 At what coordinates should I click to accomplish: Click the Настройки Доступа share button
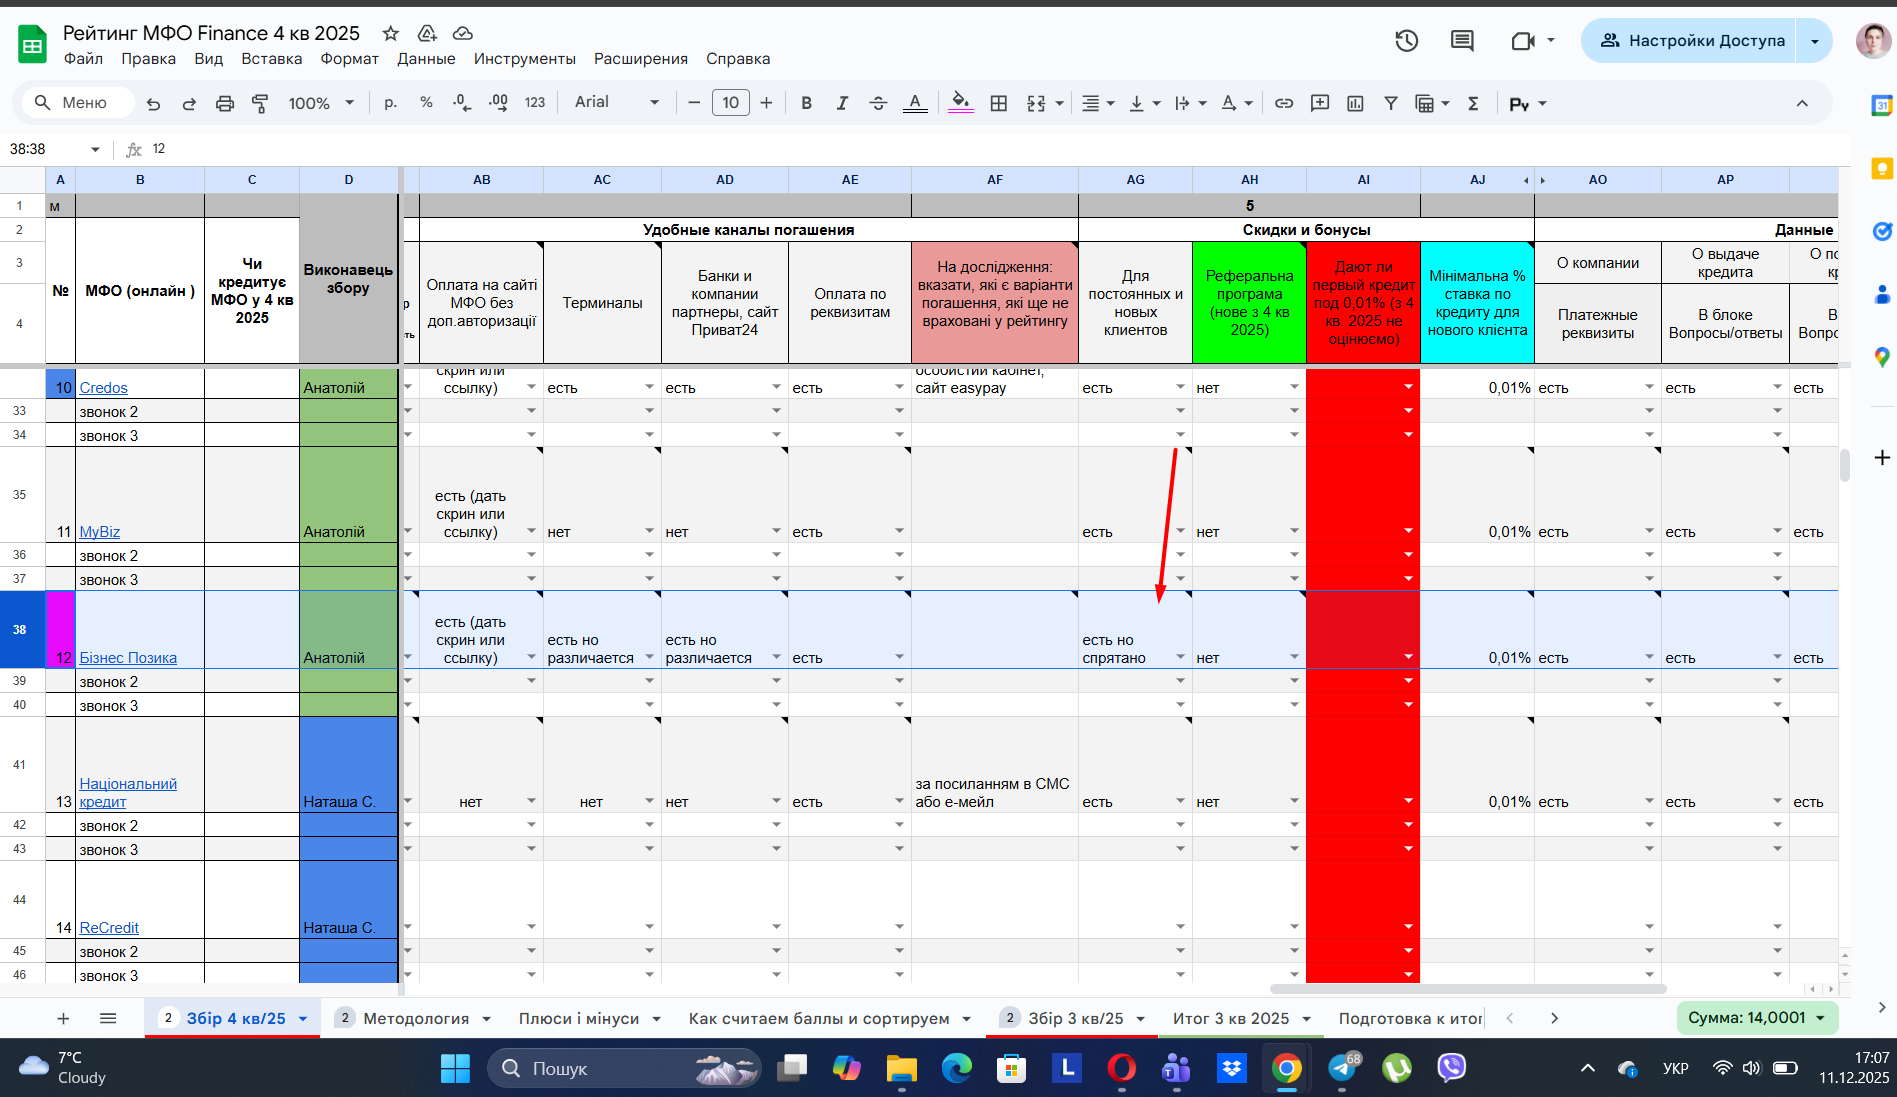tap(1690, 41)
